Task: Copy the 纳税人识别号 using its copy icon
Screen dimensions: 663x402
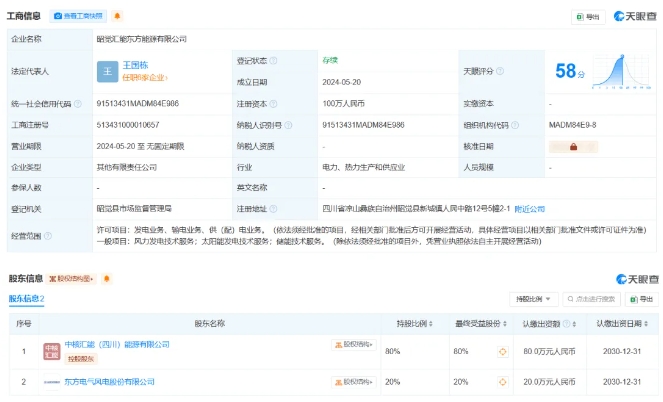Action: click(x=412, y=125)
